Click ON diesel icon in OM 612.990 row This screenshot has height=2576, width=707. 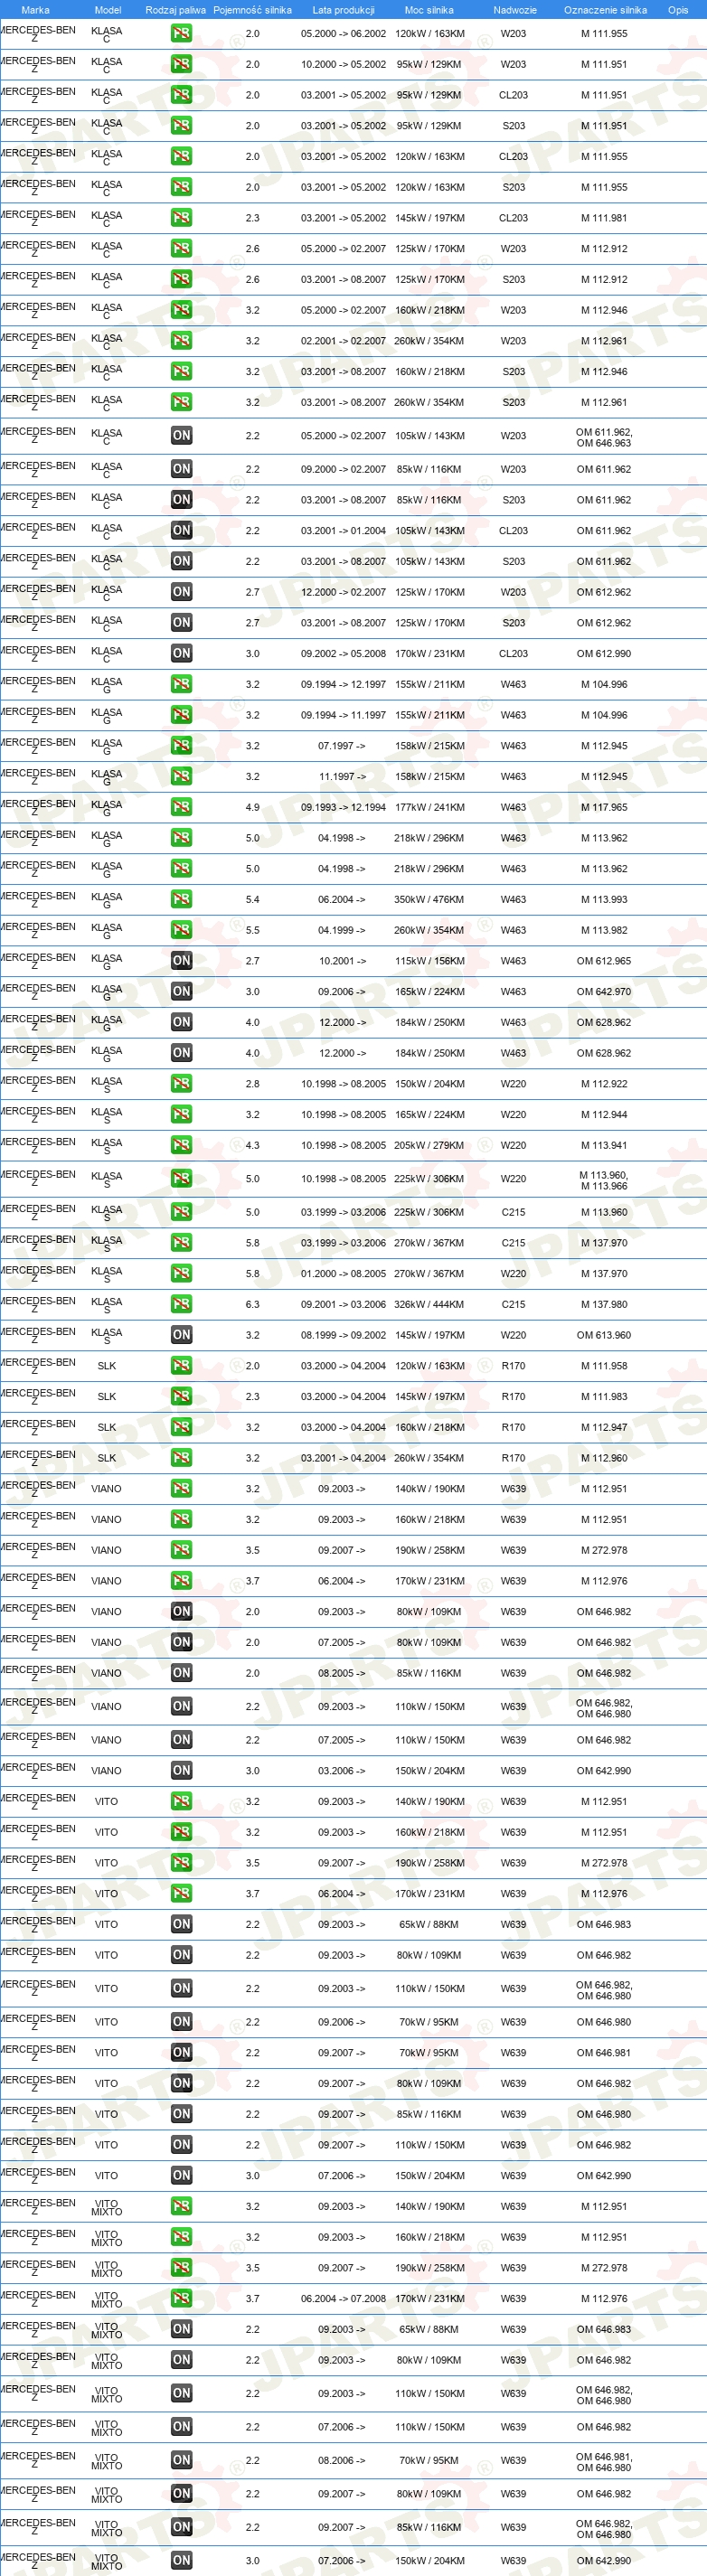coord(181,654)
